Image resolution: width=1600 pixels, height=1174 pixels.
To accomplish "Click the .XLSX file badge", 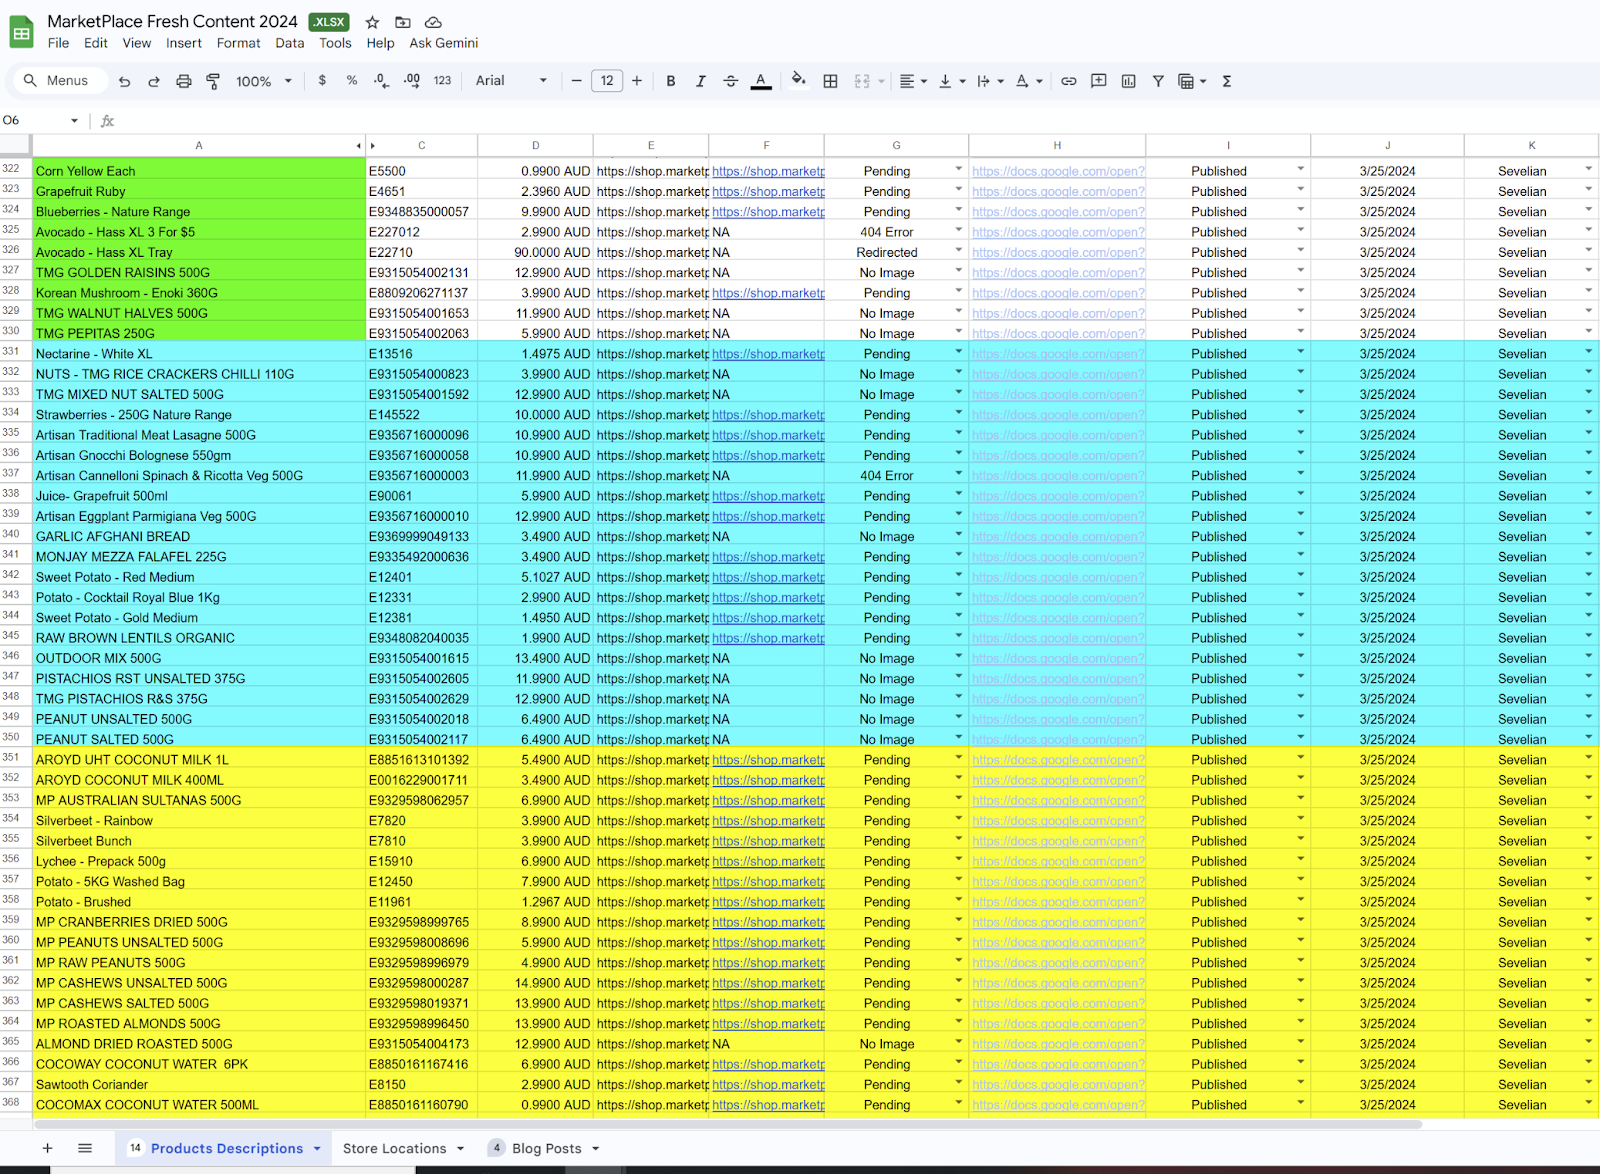I will (329, 22).
